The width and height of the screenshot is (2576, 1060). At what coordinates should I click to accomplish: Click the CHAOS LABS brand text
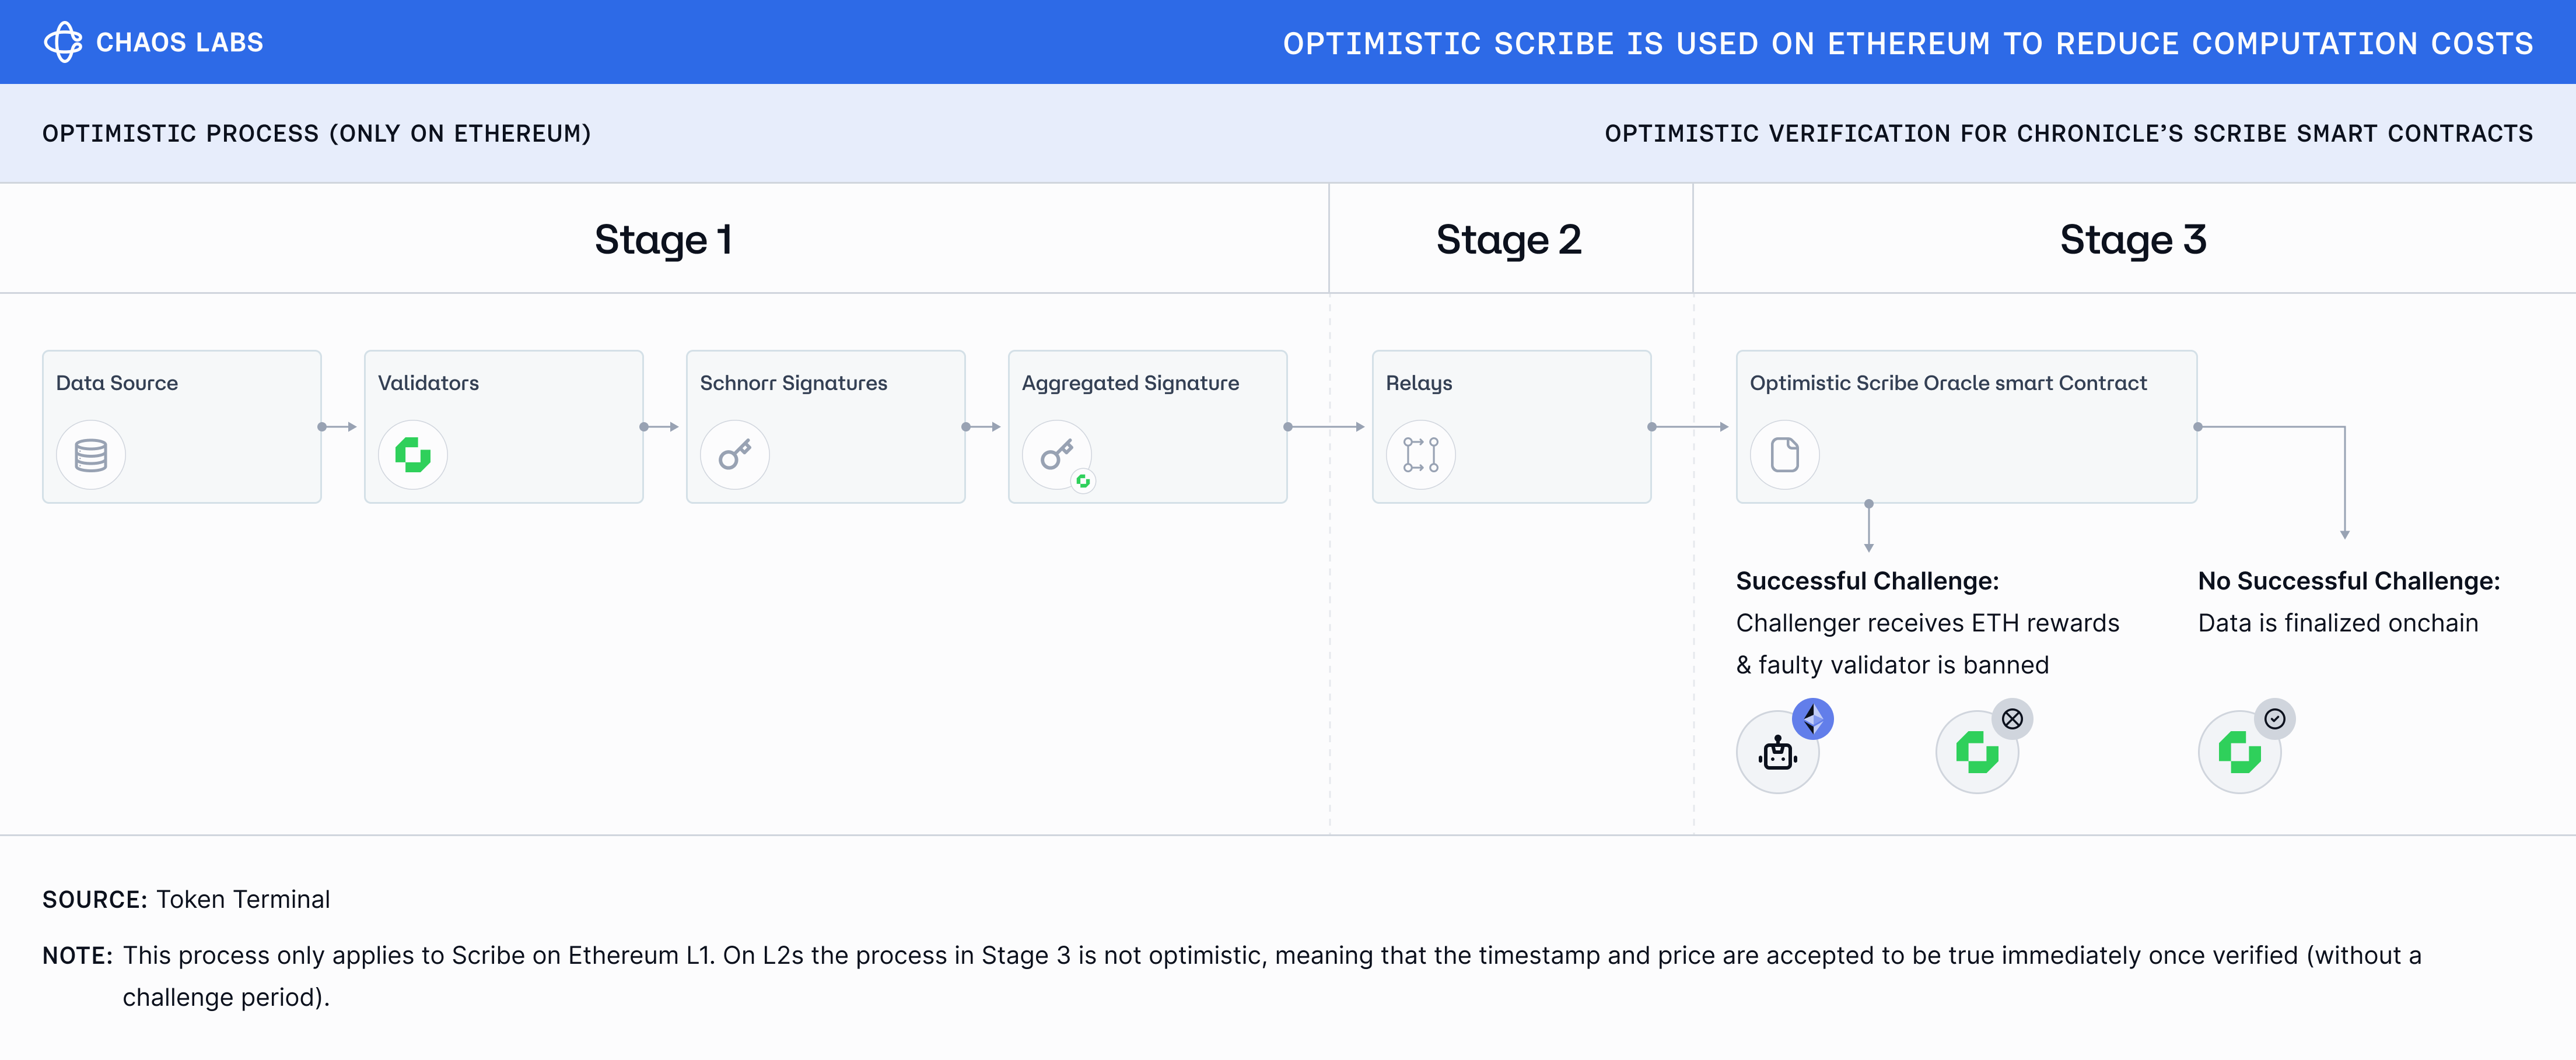tap(180, 43)
